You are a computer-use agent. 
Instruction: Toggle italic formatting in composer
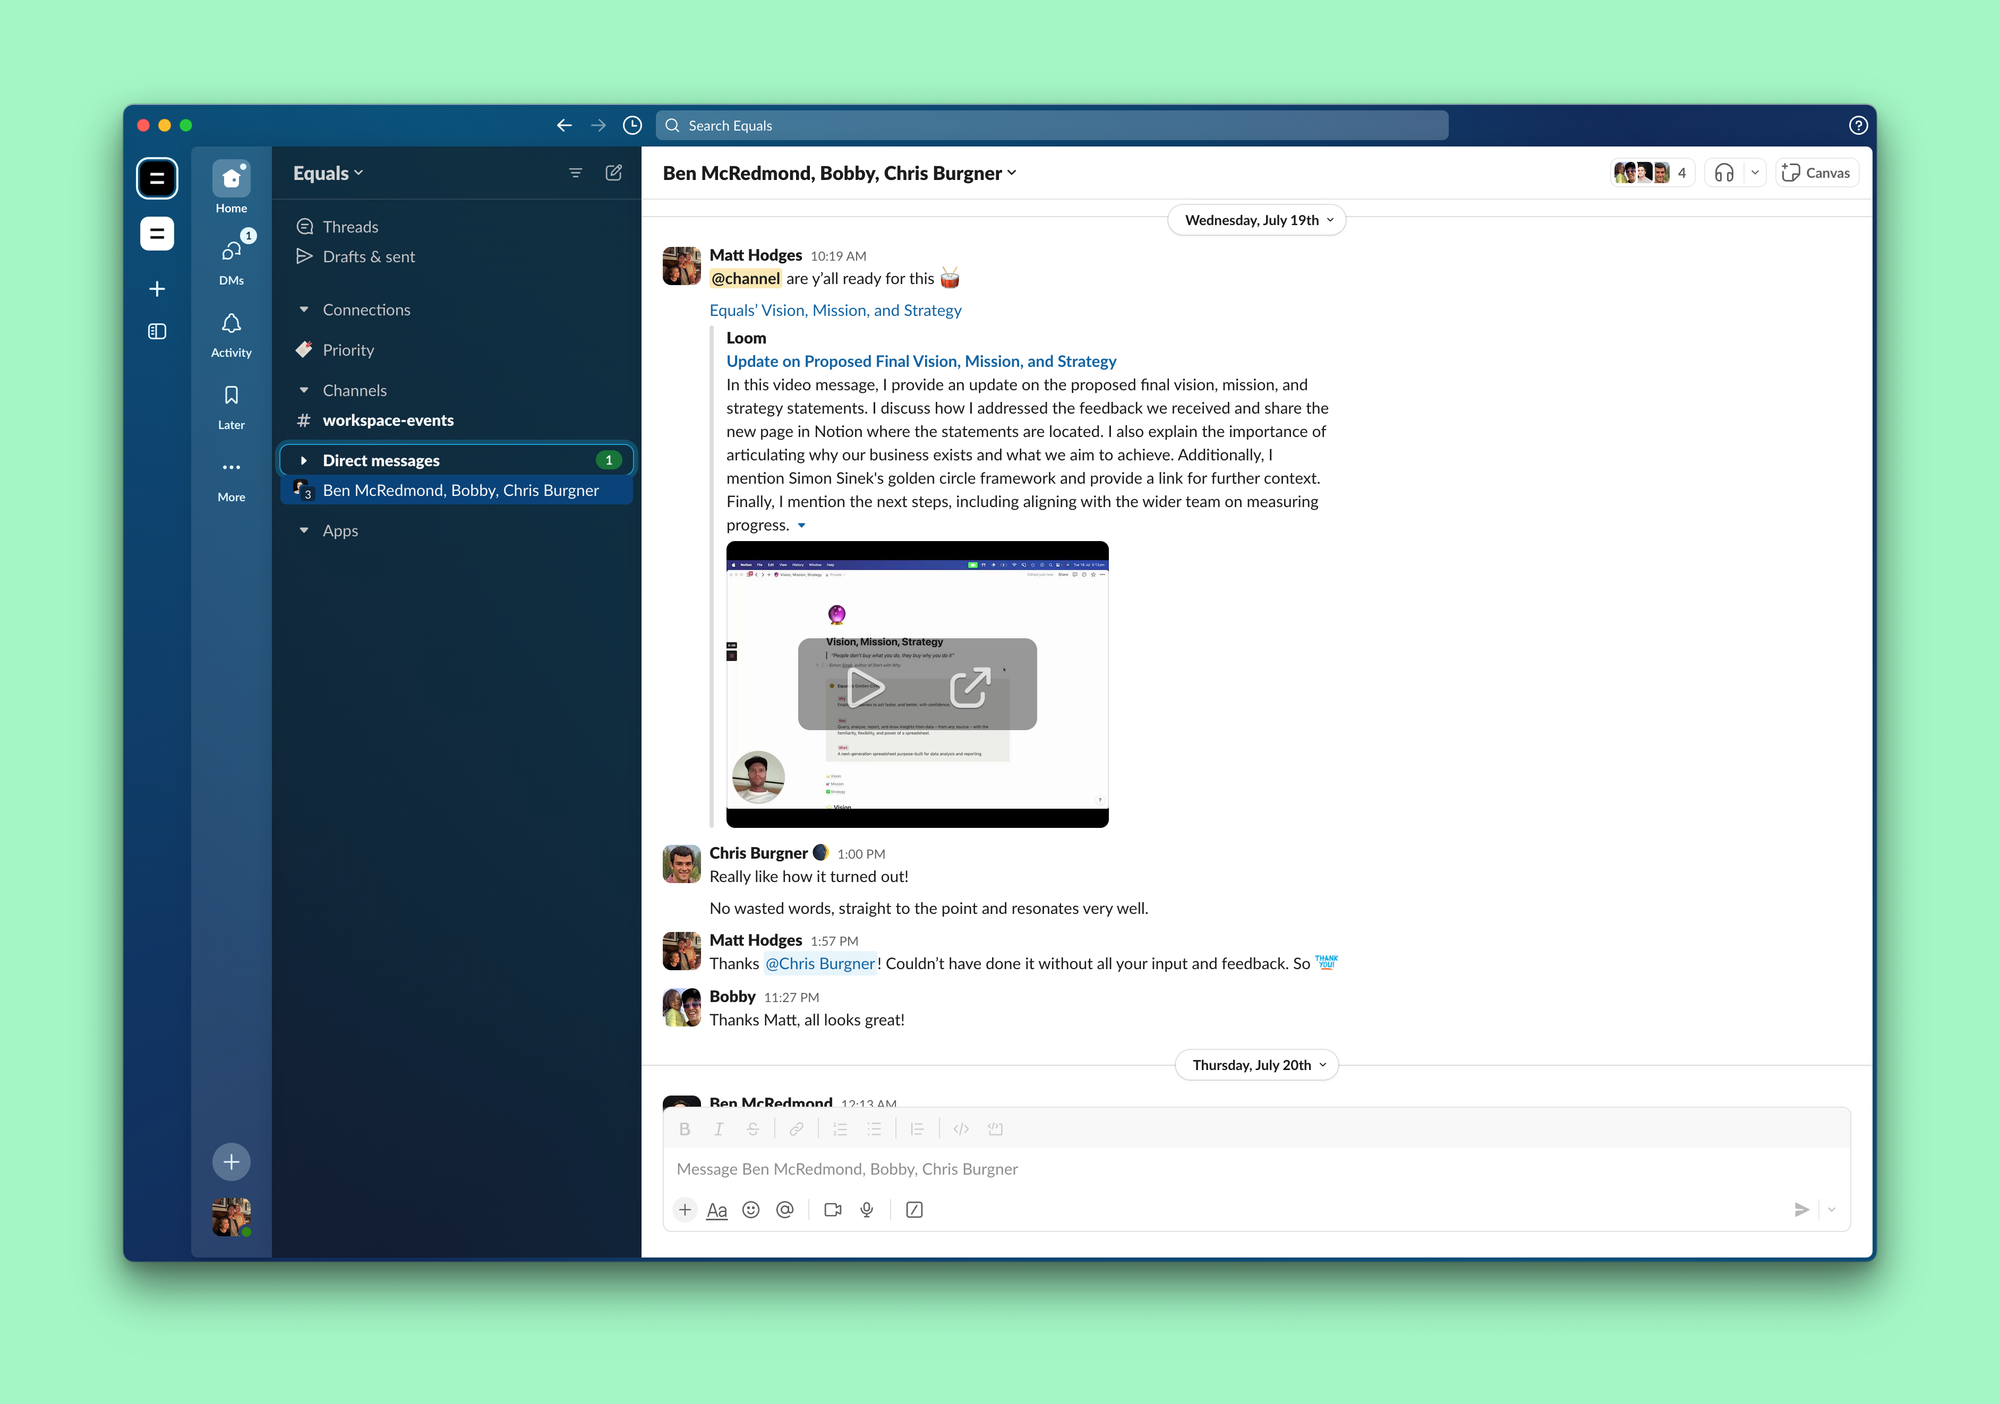pyautogui.click(x=718, y=1129)
